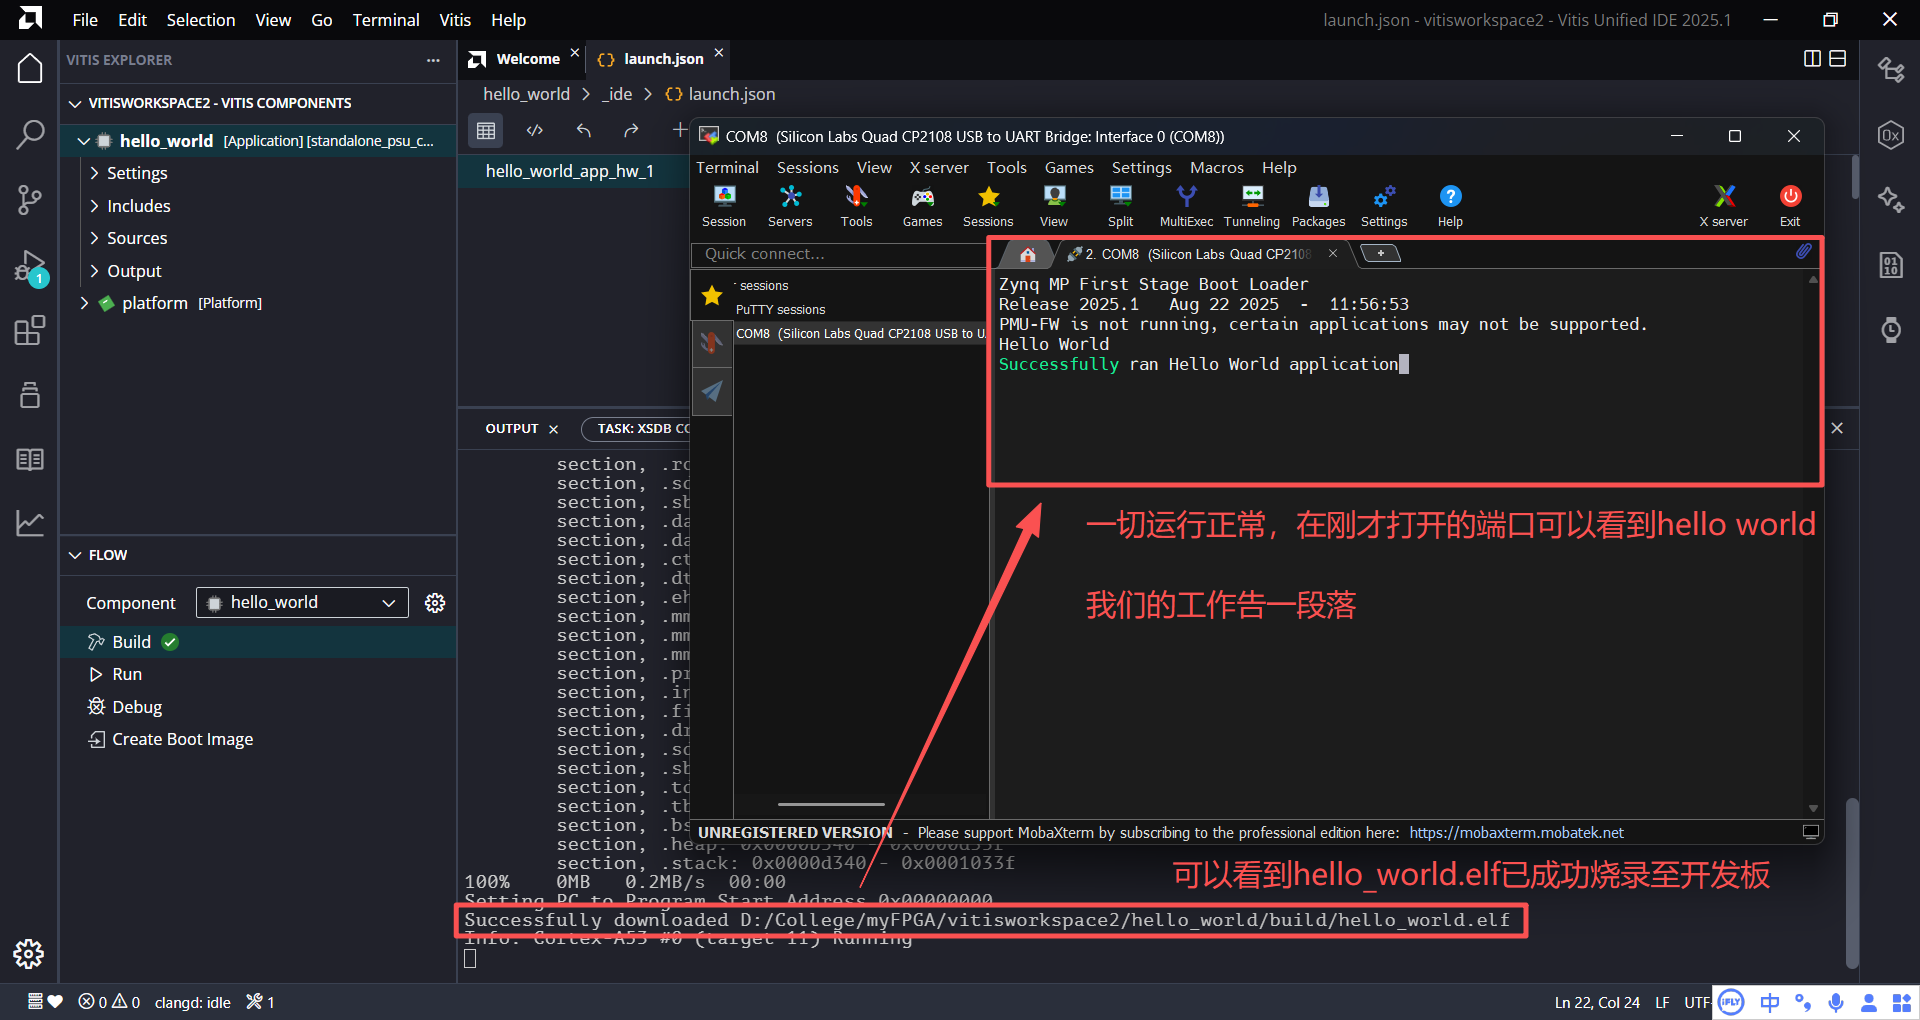Toggle the X server in MobaXterm
The height and width of the screenshot is (1020, 1920).
1723,205
